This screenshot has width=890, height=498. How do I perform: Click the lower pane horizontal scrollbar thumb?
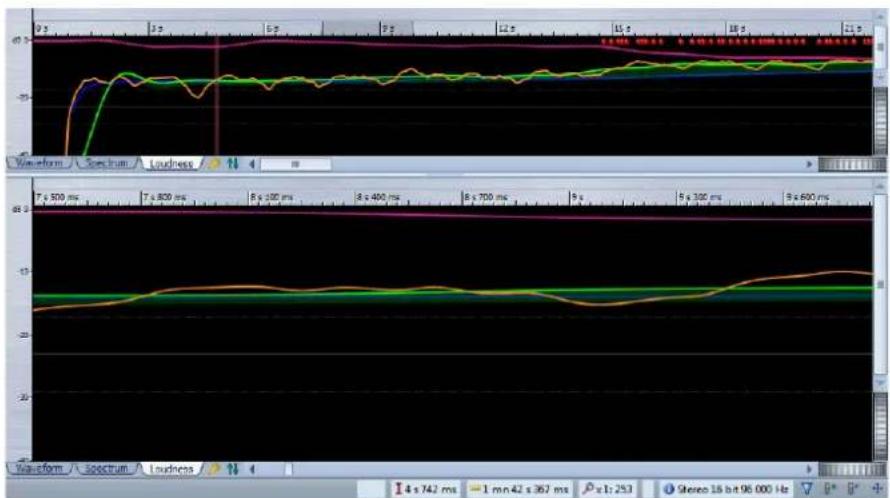(x=288, y=469)
